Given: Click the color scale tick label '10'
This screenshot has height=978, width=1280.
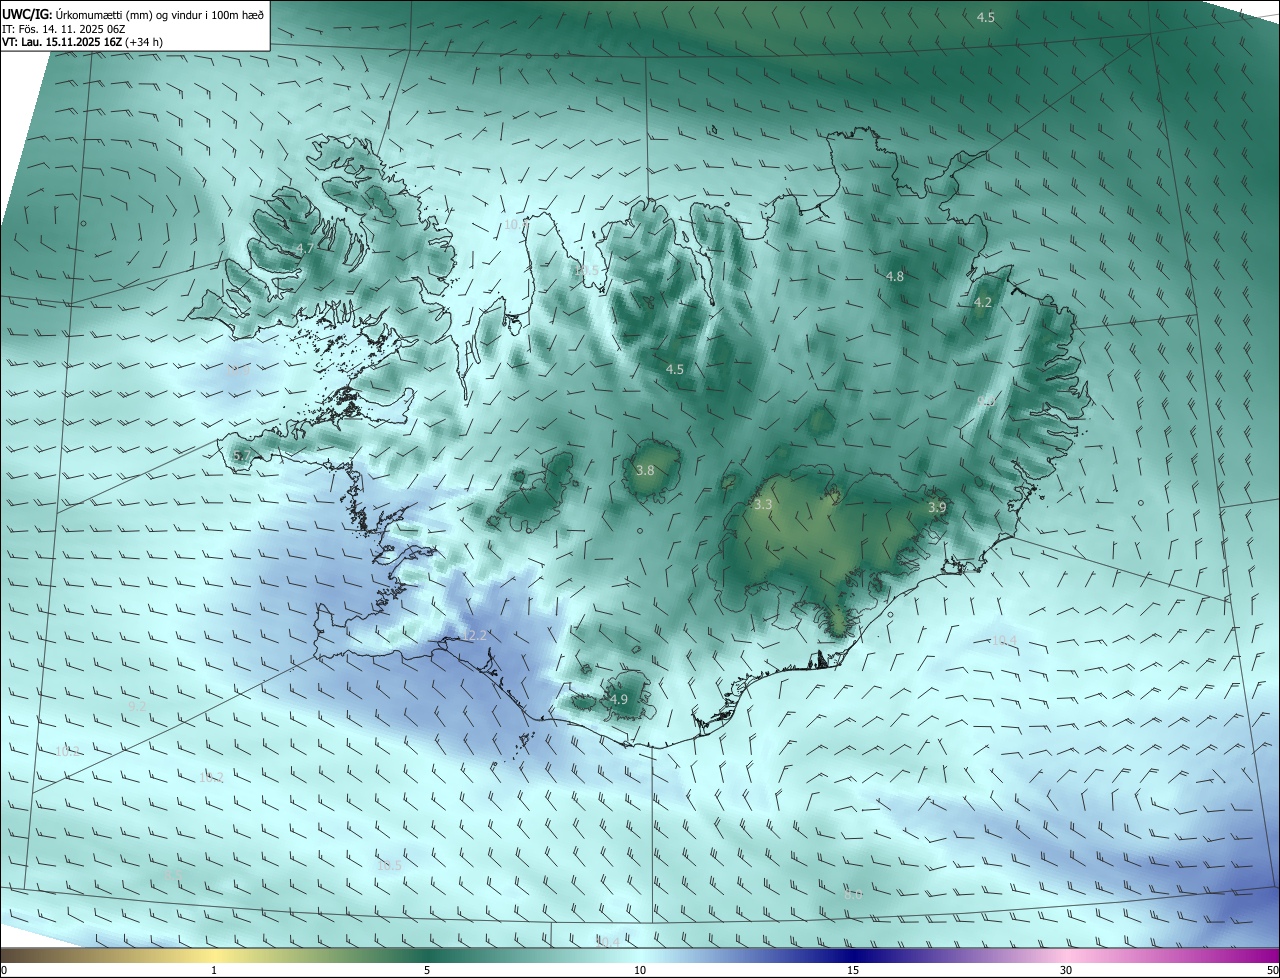Looking at the screenshot, I should click(640, 970).
